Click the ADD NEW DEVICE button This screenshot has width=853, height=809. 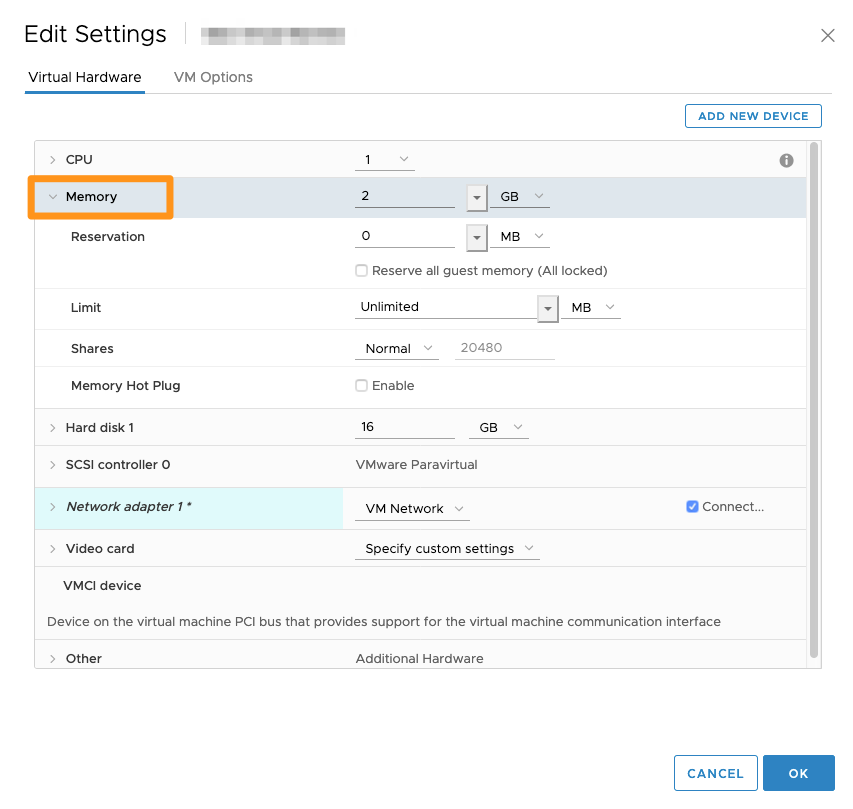753,116
